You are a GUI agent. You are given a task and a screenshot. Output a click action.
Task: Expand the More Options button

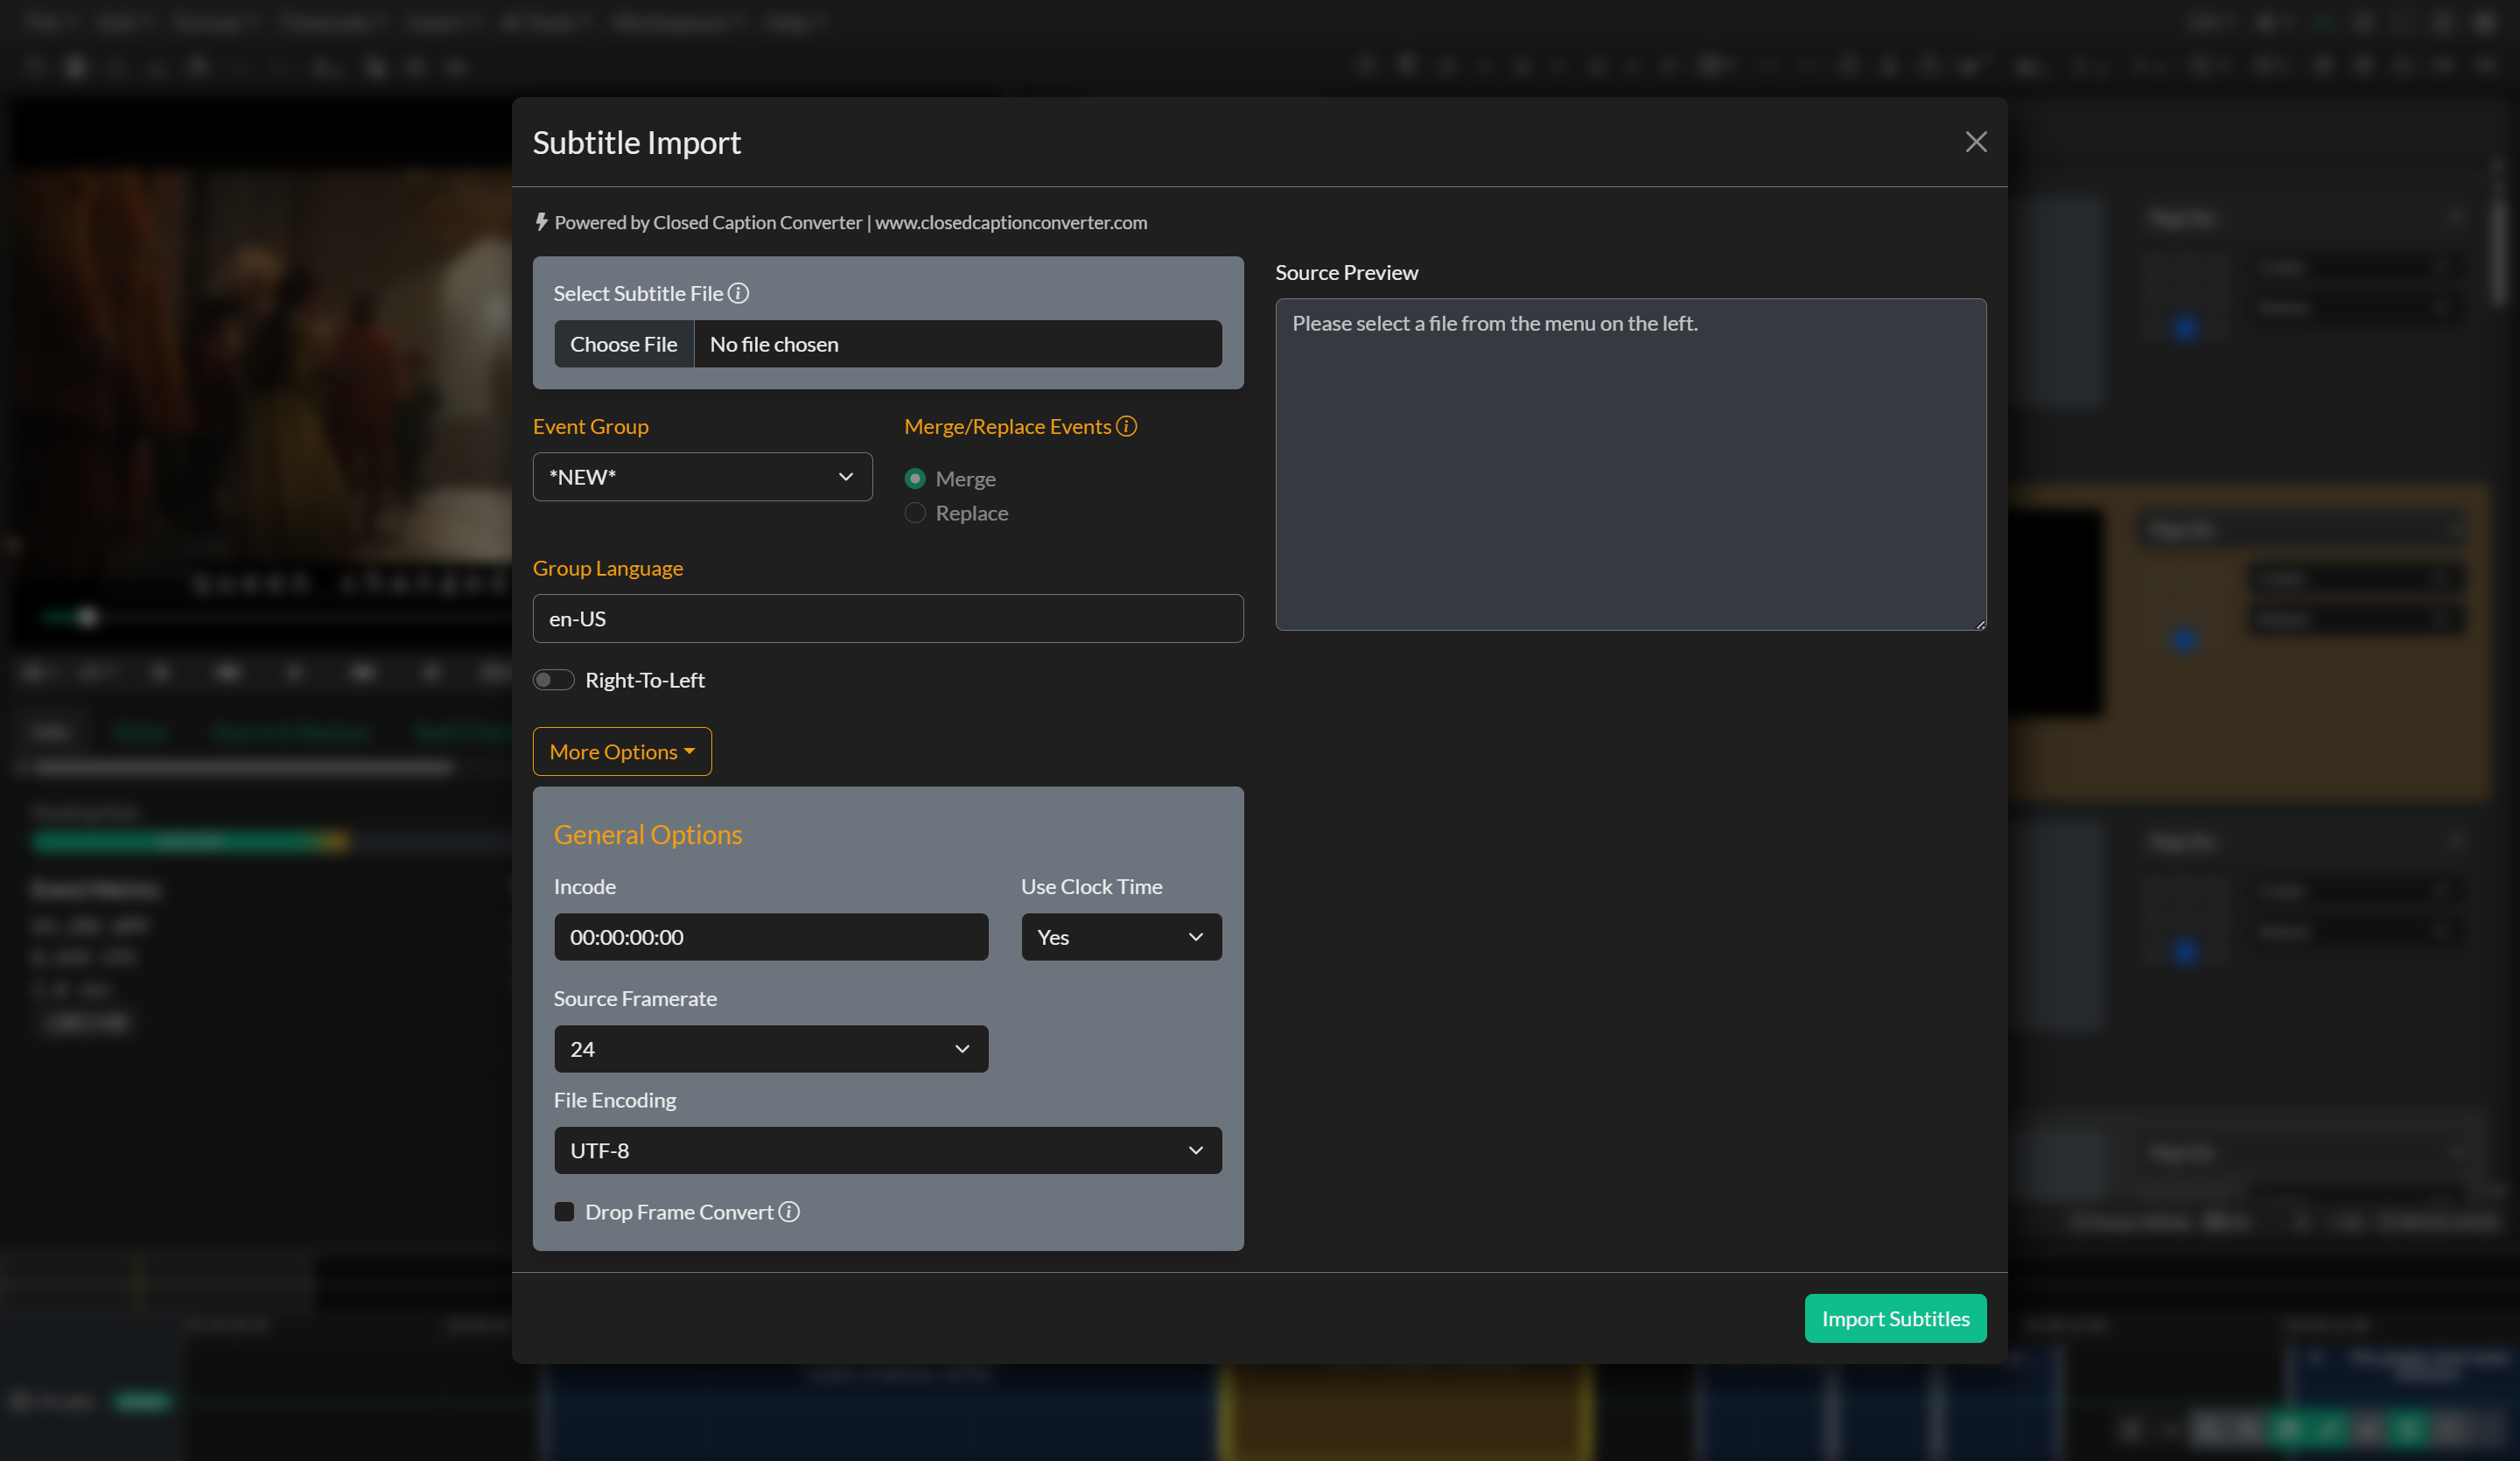[x=622, y=751]
